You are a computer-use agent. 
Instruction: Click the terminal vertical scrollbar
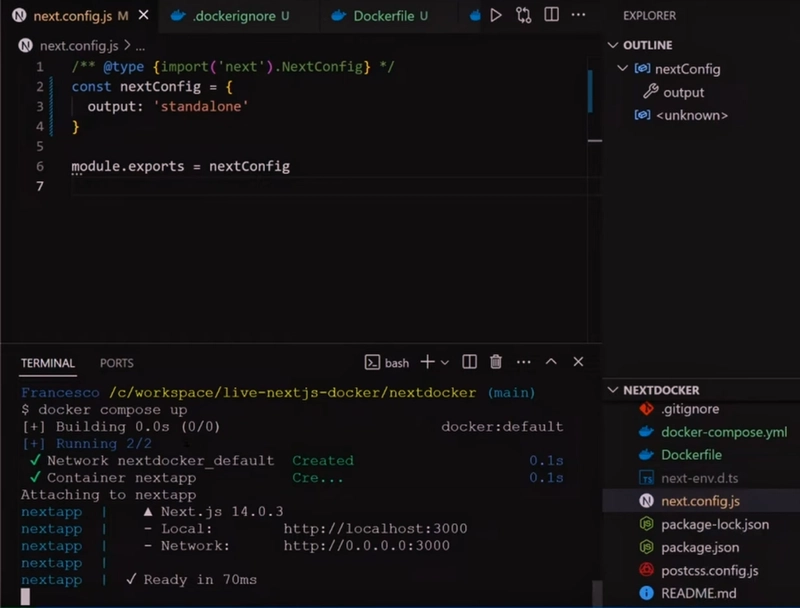[596, 593]
